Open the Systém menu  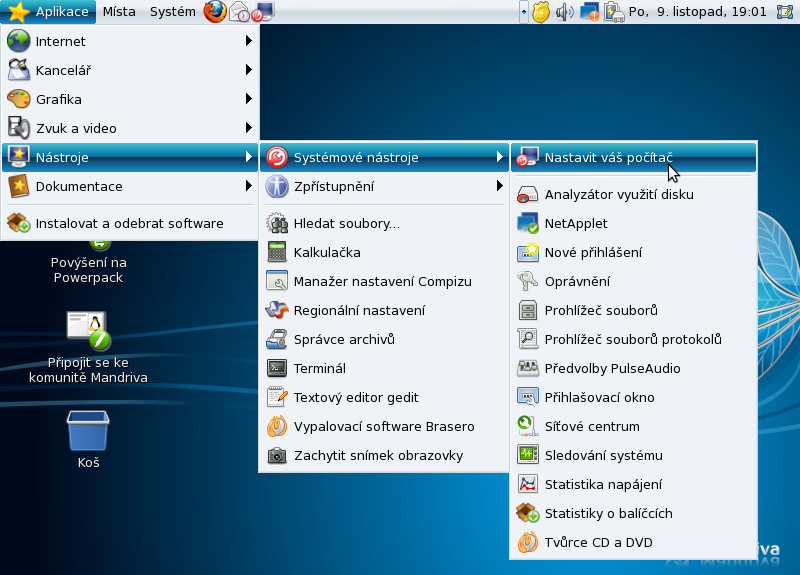tap(172, 12)
